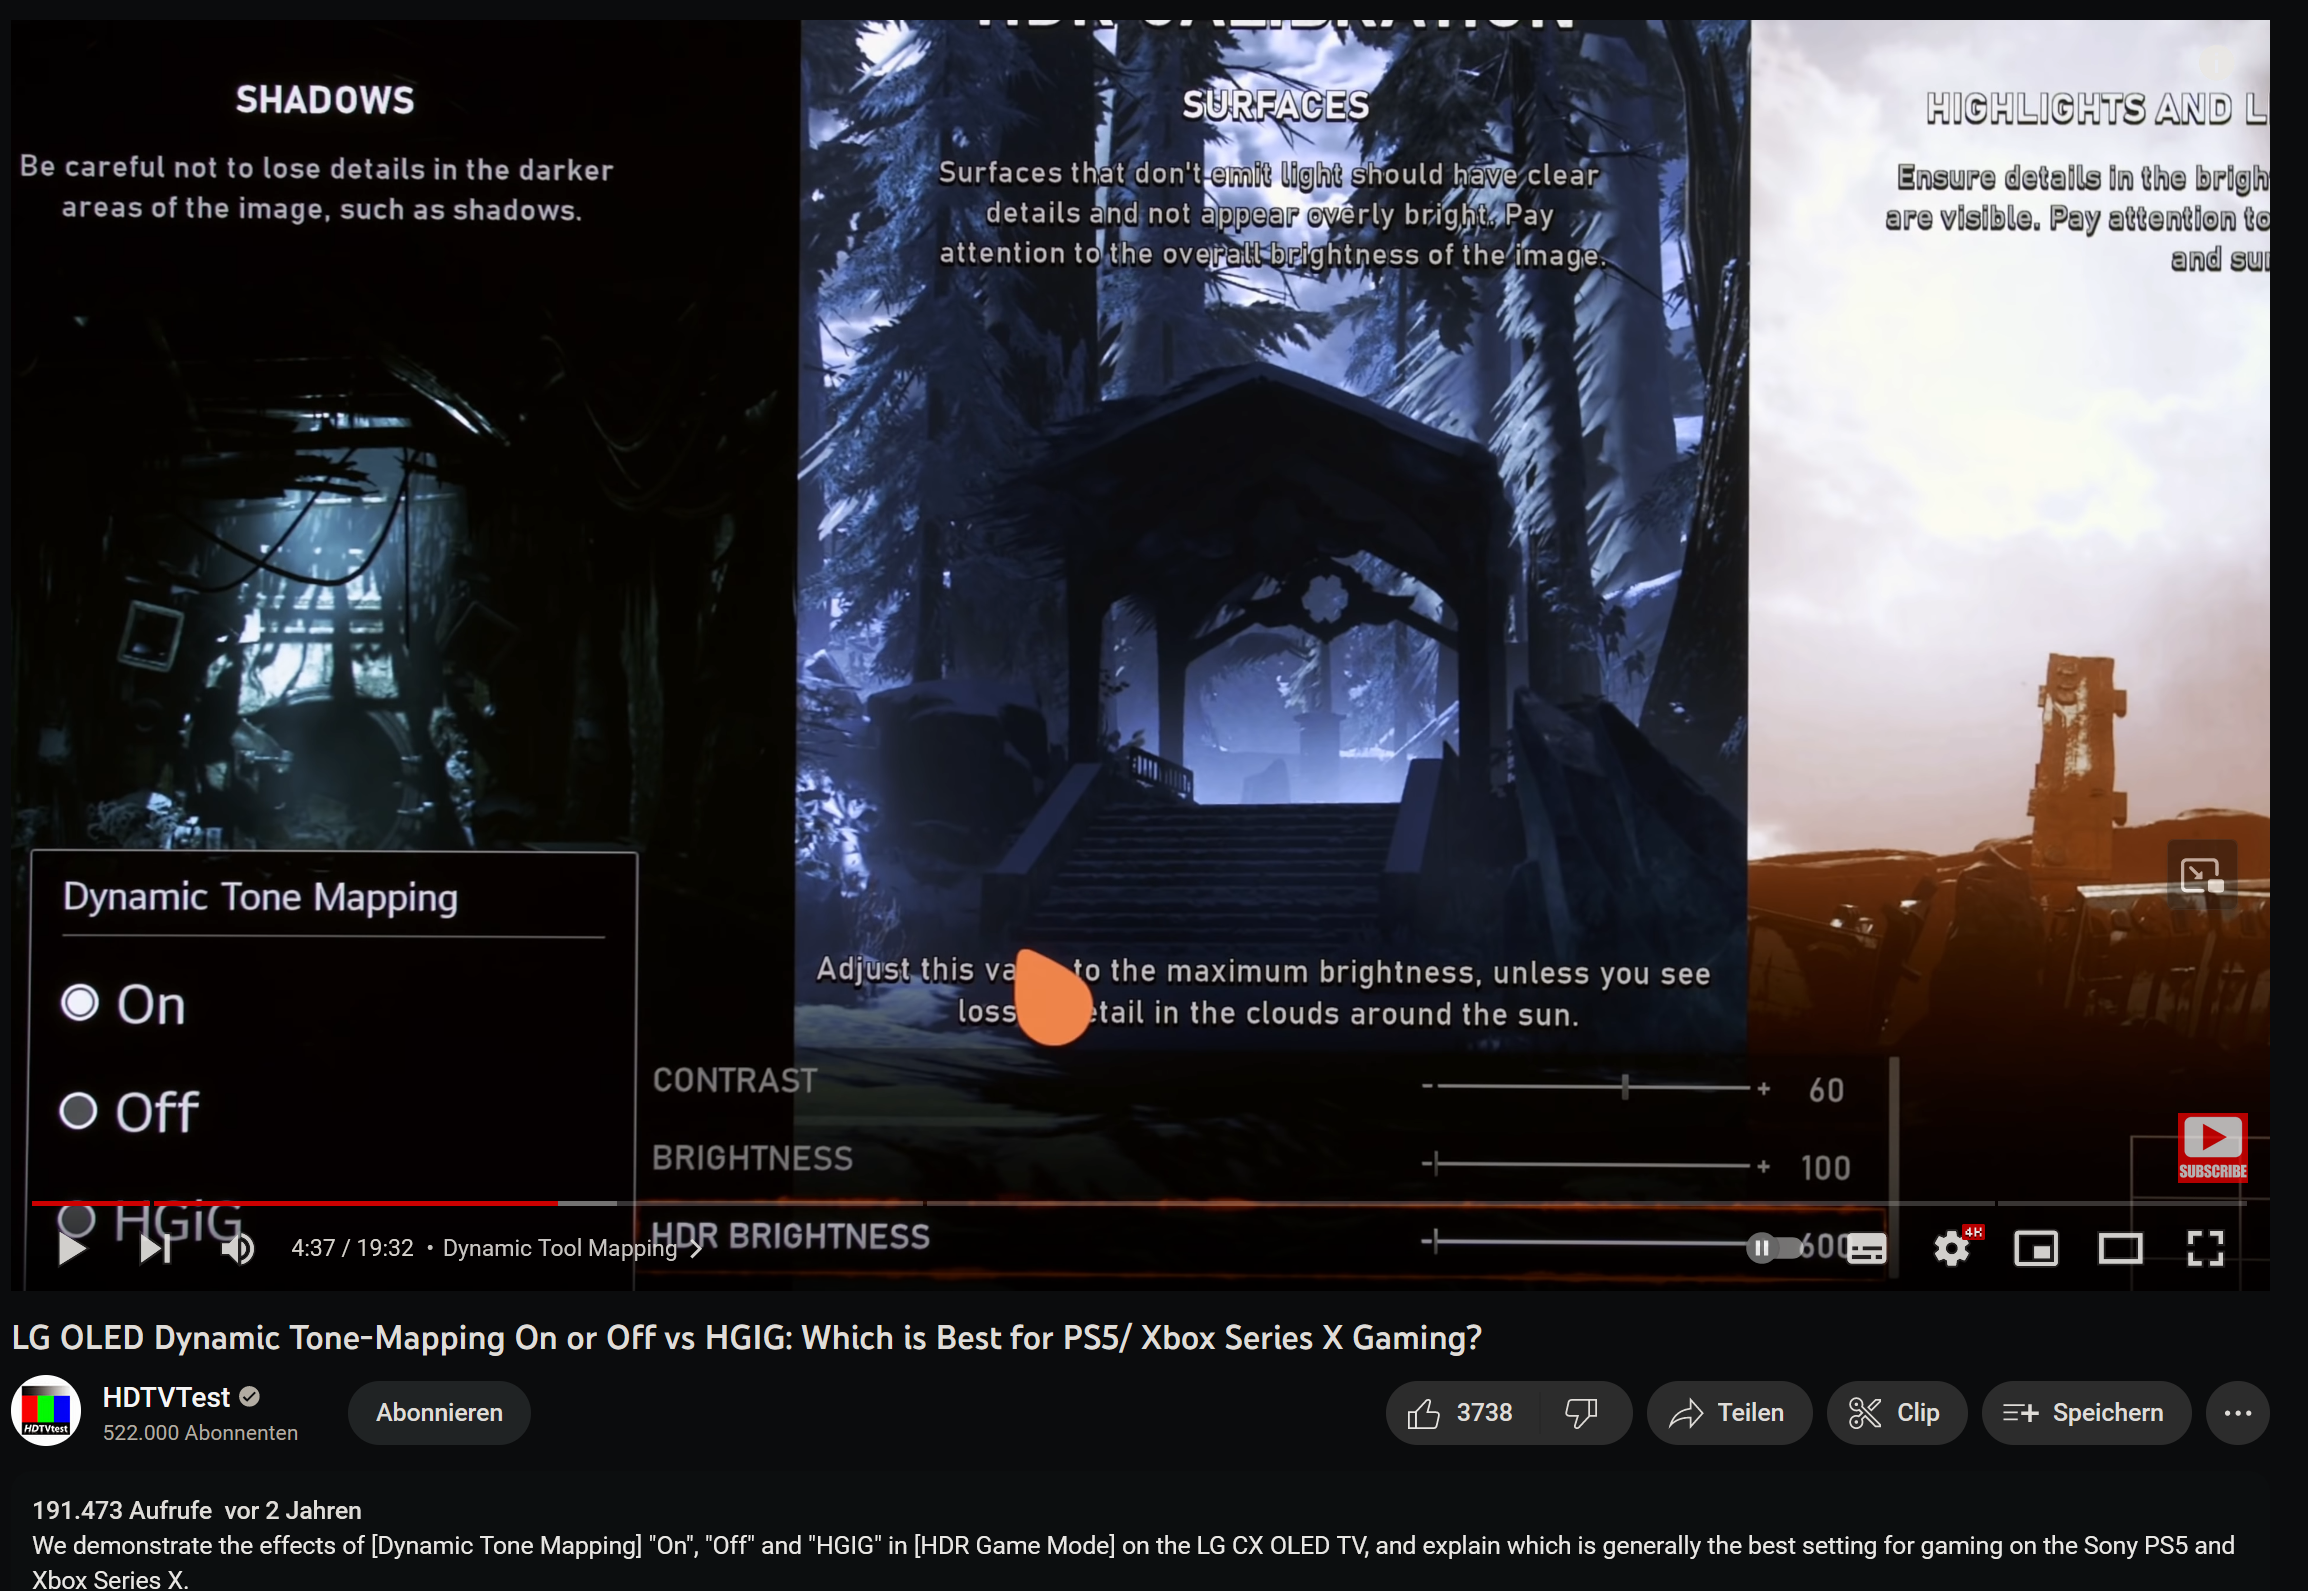Select the On radio in Dynamic Tone Mapping
This screenshot has height=1591, width=2308.
tap(78, 1003)
